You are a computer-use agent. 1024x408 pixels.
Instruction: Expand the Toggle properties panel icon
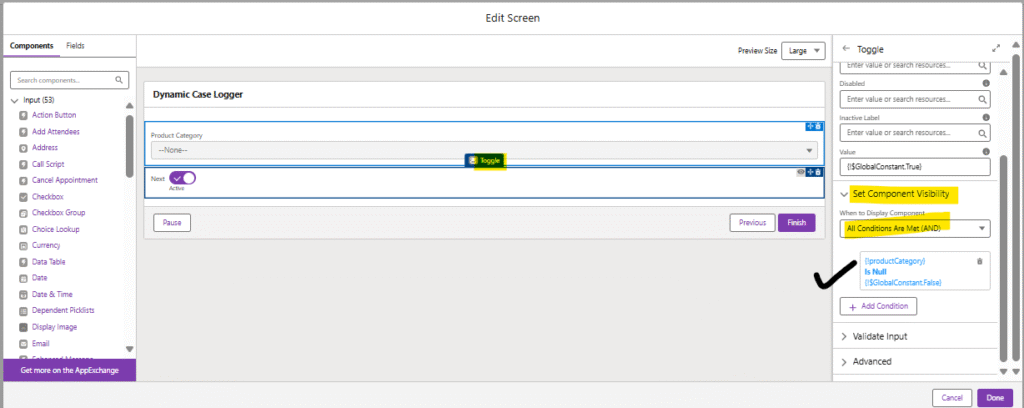996,47
